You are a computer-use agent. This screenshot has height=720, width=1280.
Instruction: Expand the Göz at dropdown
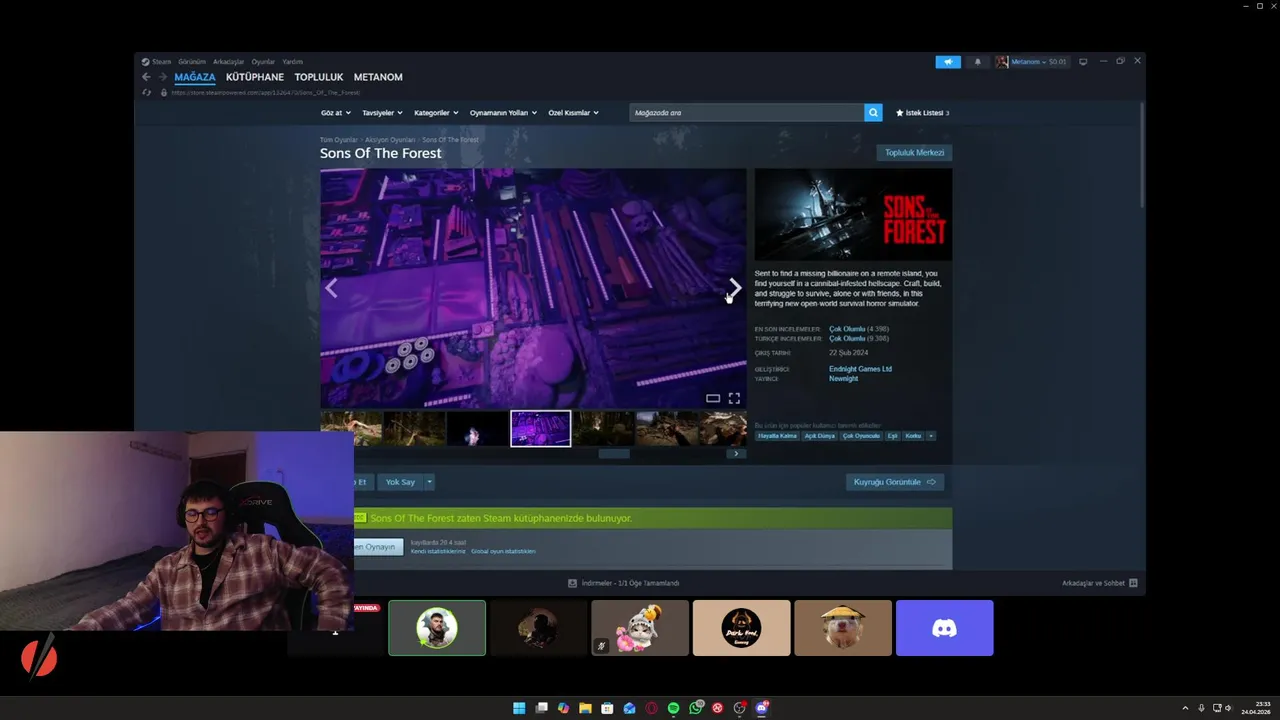pyautogui.click(x=335, y=113)
